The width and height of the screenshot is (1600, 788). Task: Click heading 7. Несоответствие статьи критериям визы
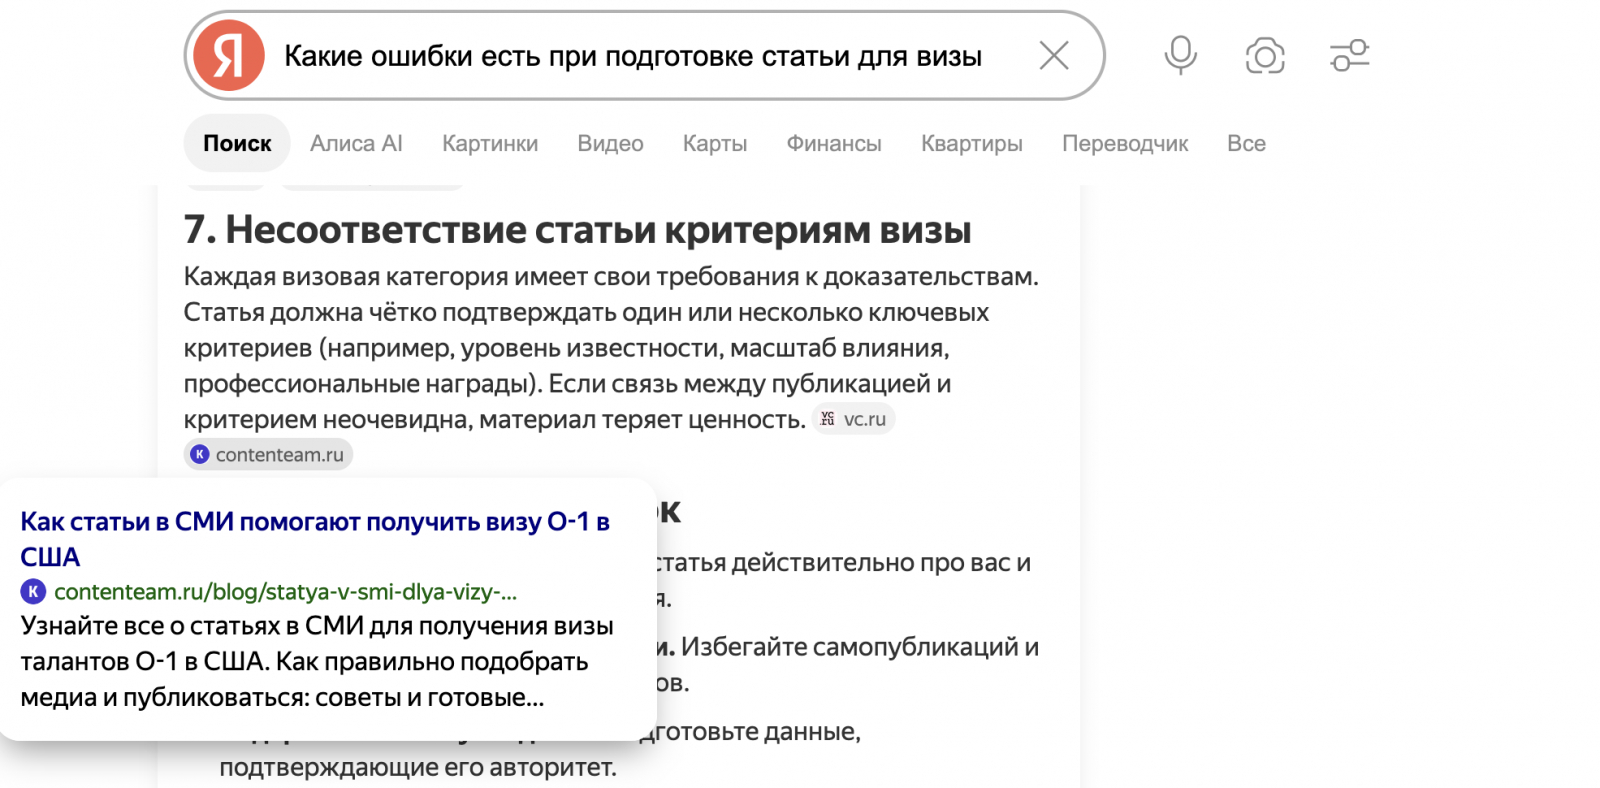pyautogui.click(x=577, y=230)
